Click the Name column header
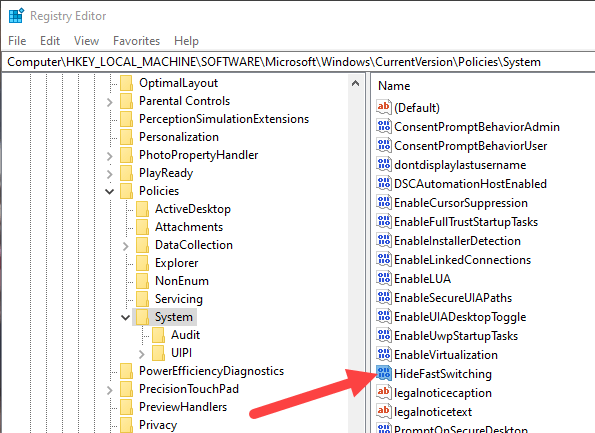 (x=394, y=86)
